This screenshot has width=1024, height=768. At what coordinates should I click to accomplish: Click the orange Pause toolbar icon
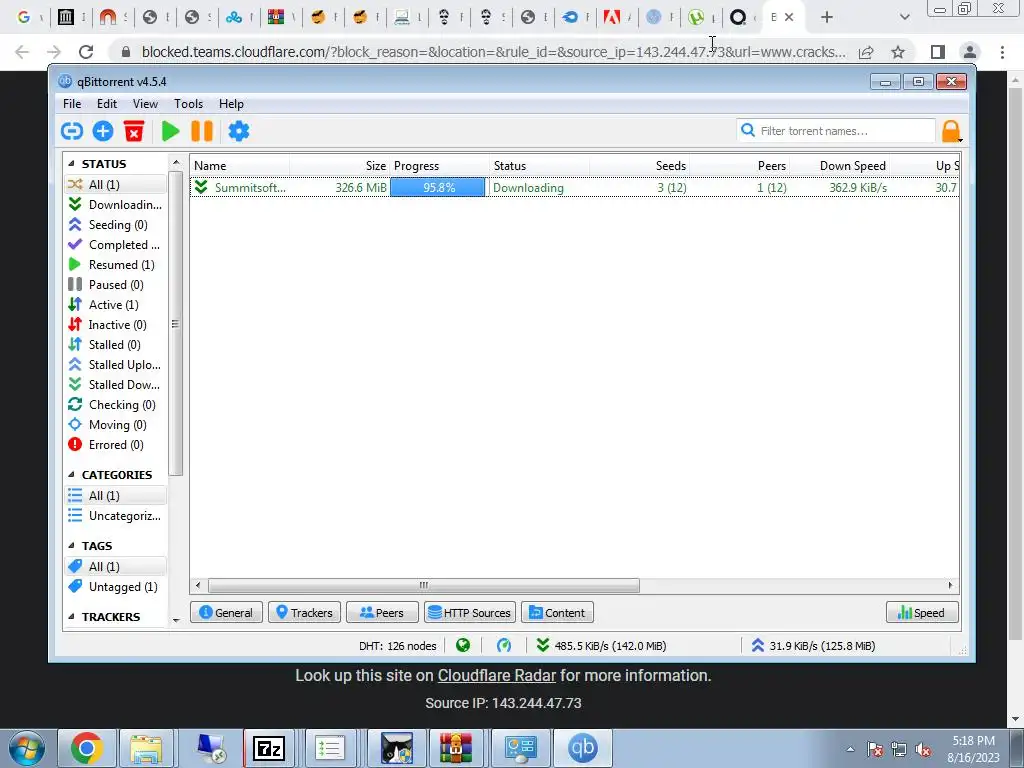[202, 131]
